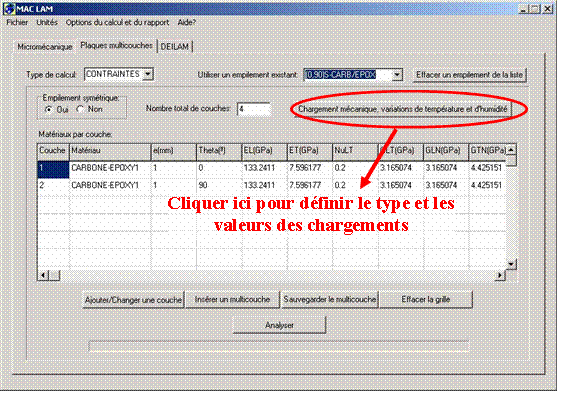Click the GTN(GPa) column header
The image size is (576, 397).
pos(487,151)
